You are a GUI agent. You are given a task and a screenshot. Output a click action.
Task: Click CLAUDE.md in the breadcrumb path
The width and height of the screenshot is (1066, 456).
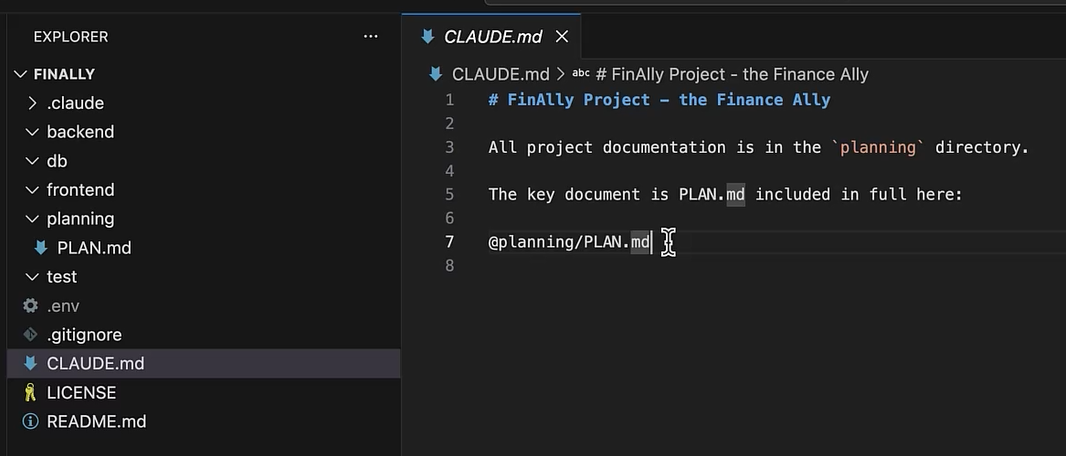[500, 74]
